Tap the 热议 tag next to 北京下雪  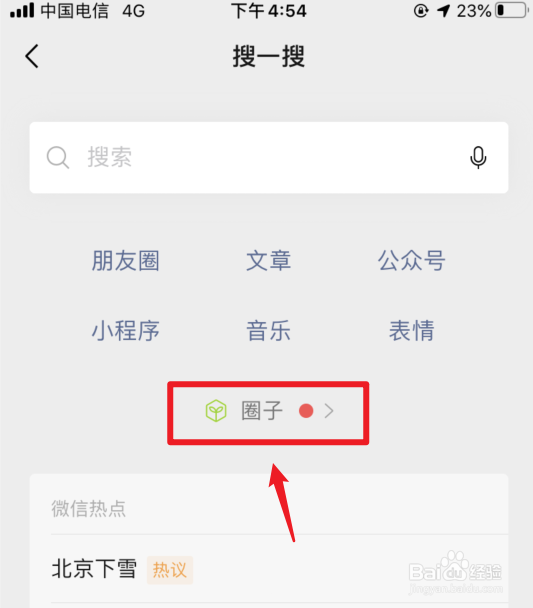click(x=170, y=570)
